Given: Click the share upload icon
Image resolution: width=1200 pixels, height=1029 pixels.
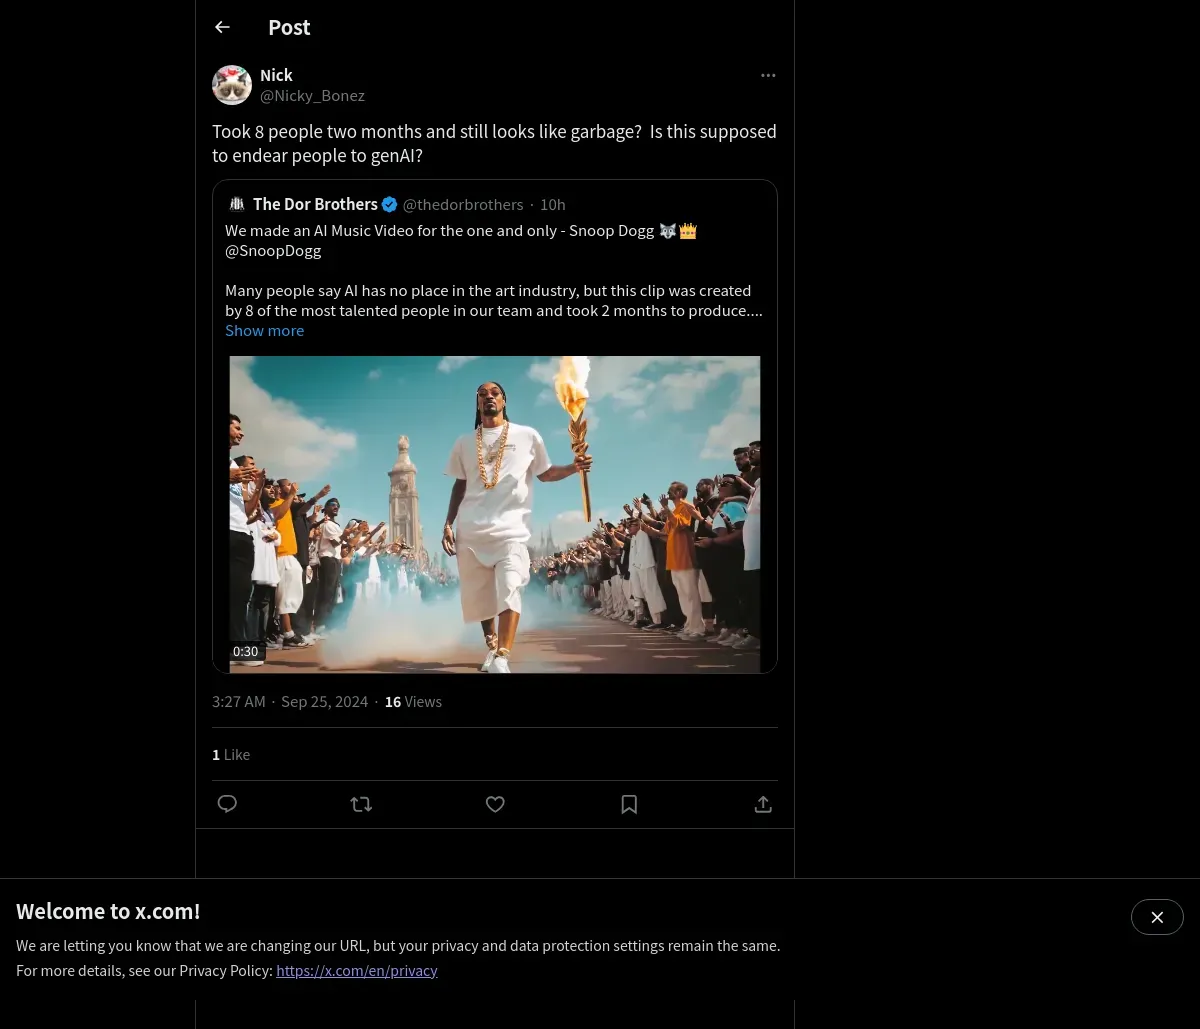Looking at the screenshot, I should 763,804.
